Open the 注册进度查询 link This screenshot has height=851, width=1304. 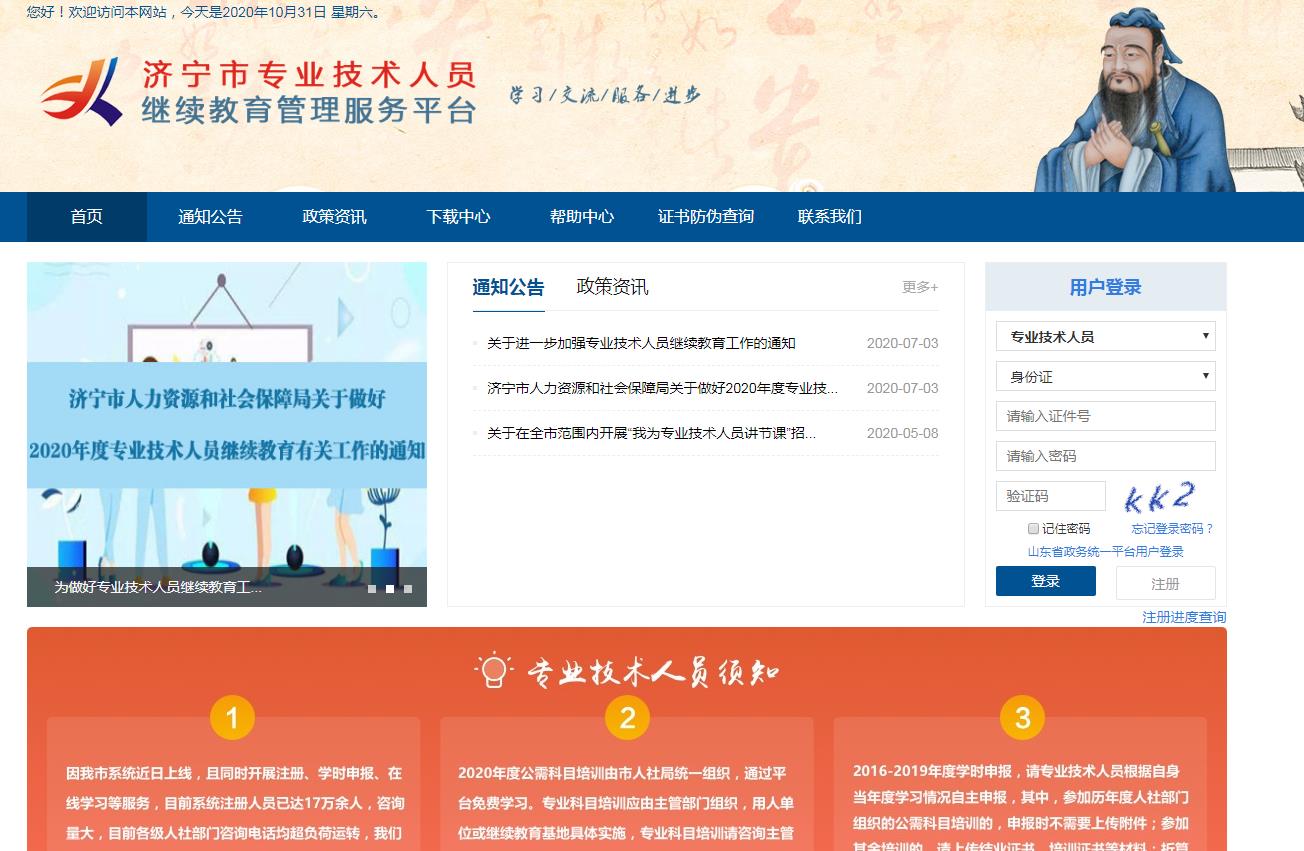tap(1183, 617)
